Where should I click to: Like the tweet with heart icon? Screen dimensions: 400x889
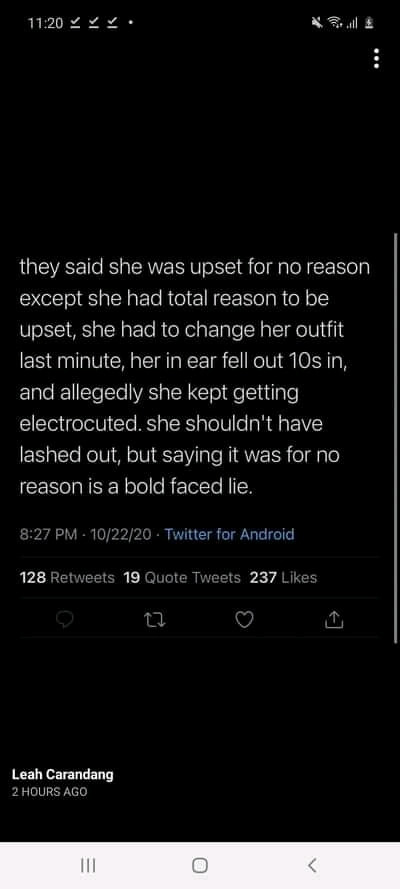click(244, 620)
